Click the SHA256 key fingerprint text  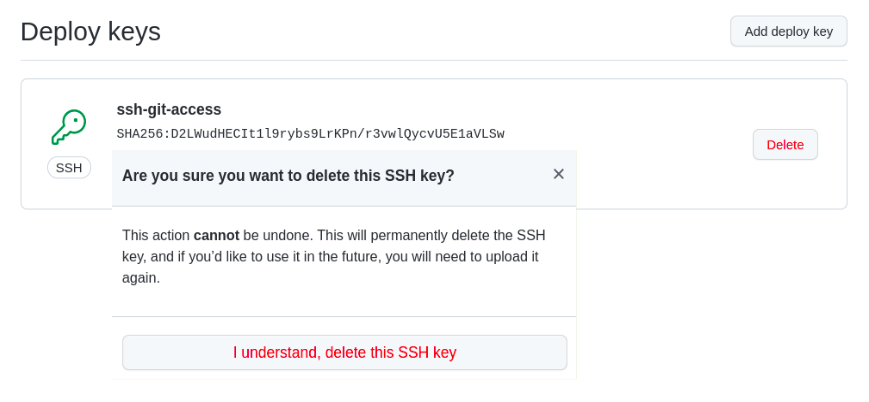(x=310, y=134)
